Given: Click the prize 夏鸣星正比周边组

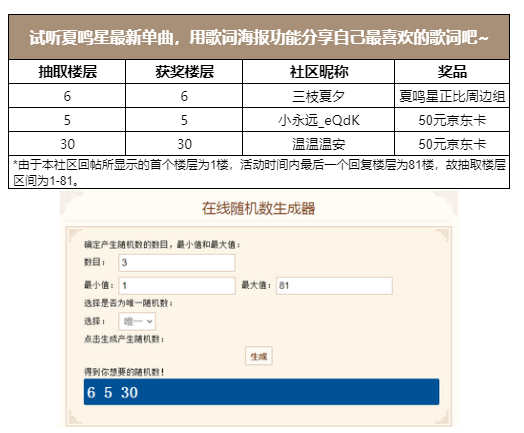Looking at the screenshot, I should [452, 96].
